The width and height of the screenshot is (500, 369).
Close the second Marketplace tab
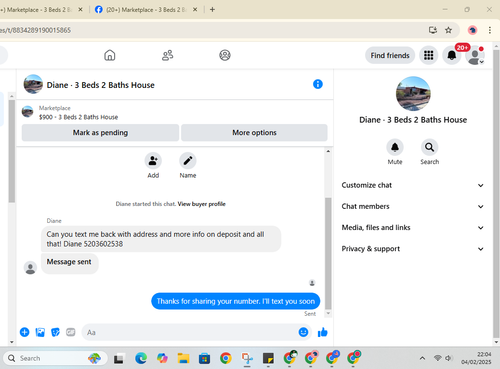195,10
